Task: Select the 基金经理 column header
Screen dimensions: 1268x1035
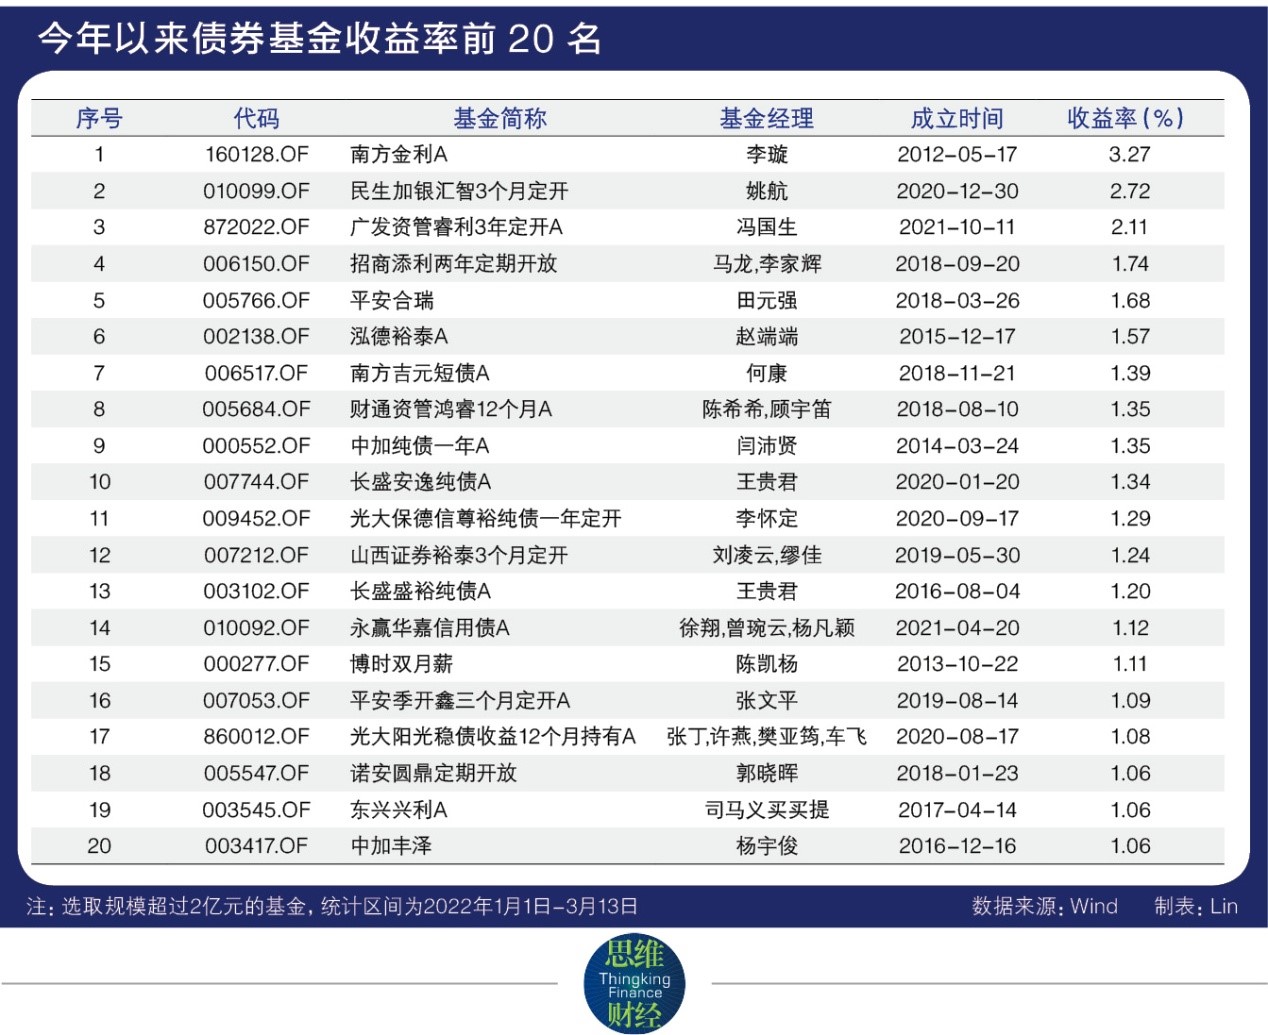Action: coord(767,118)
